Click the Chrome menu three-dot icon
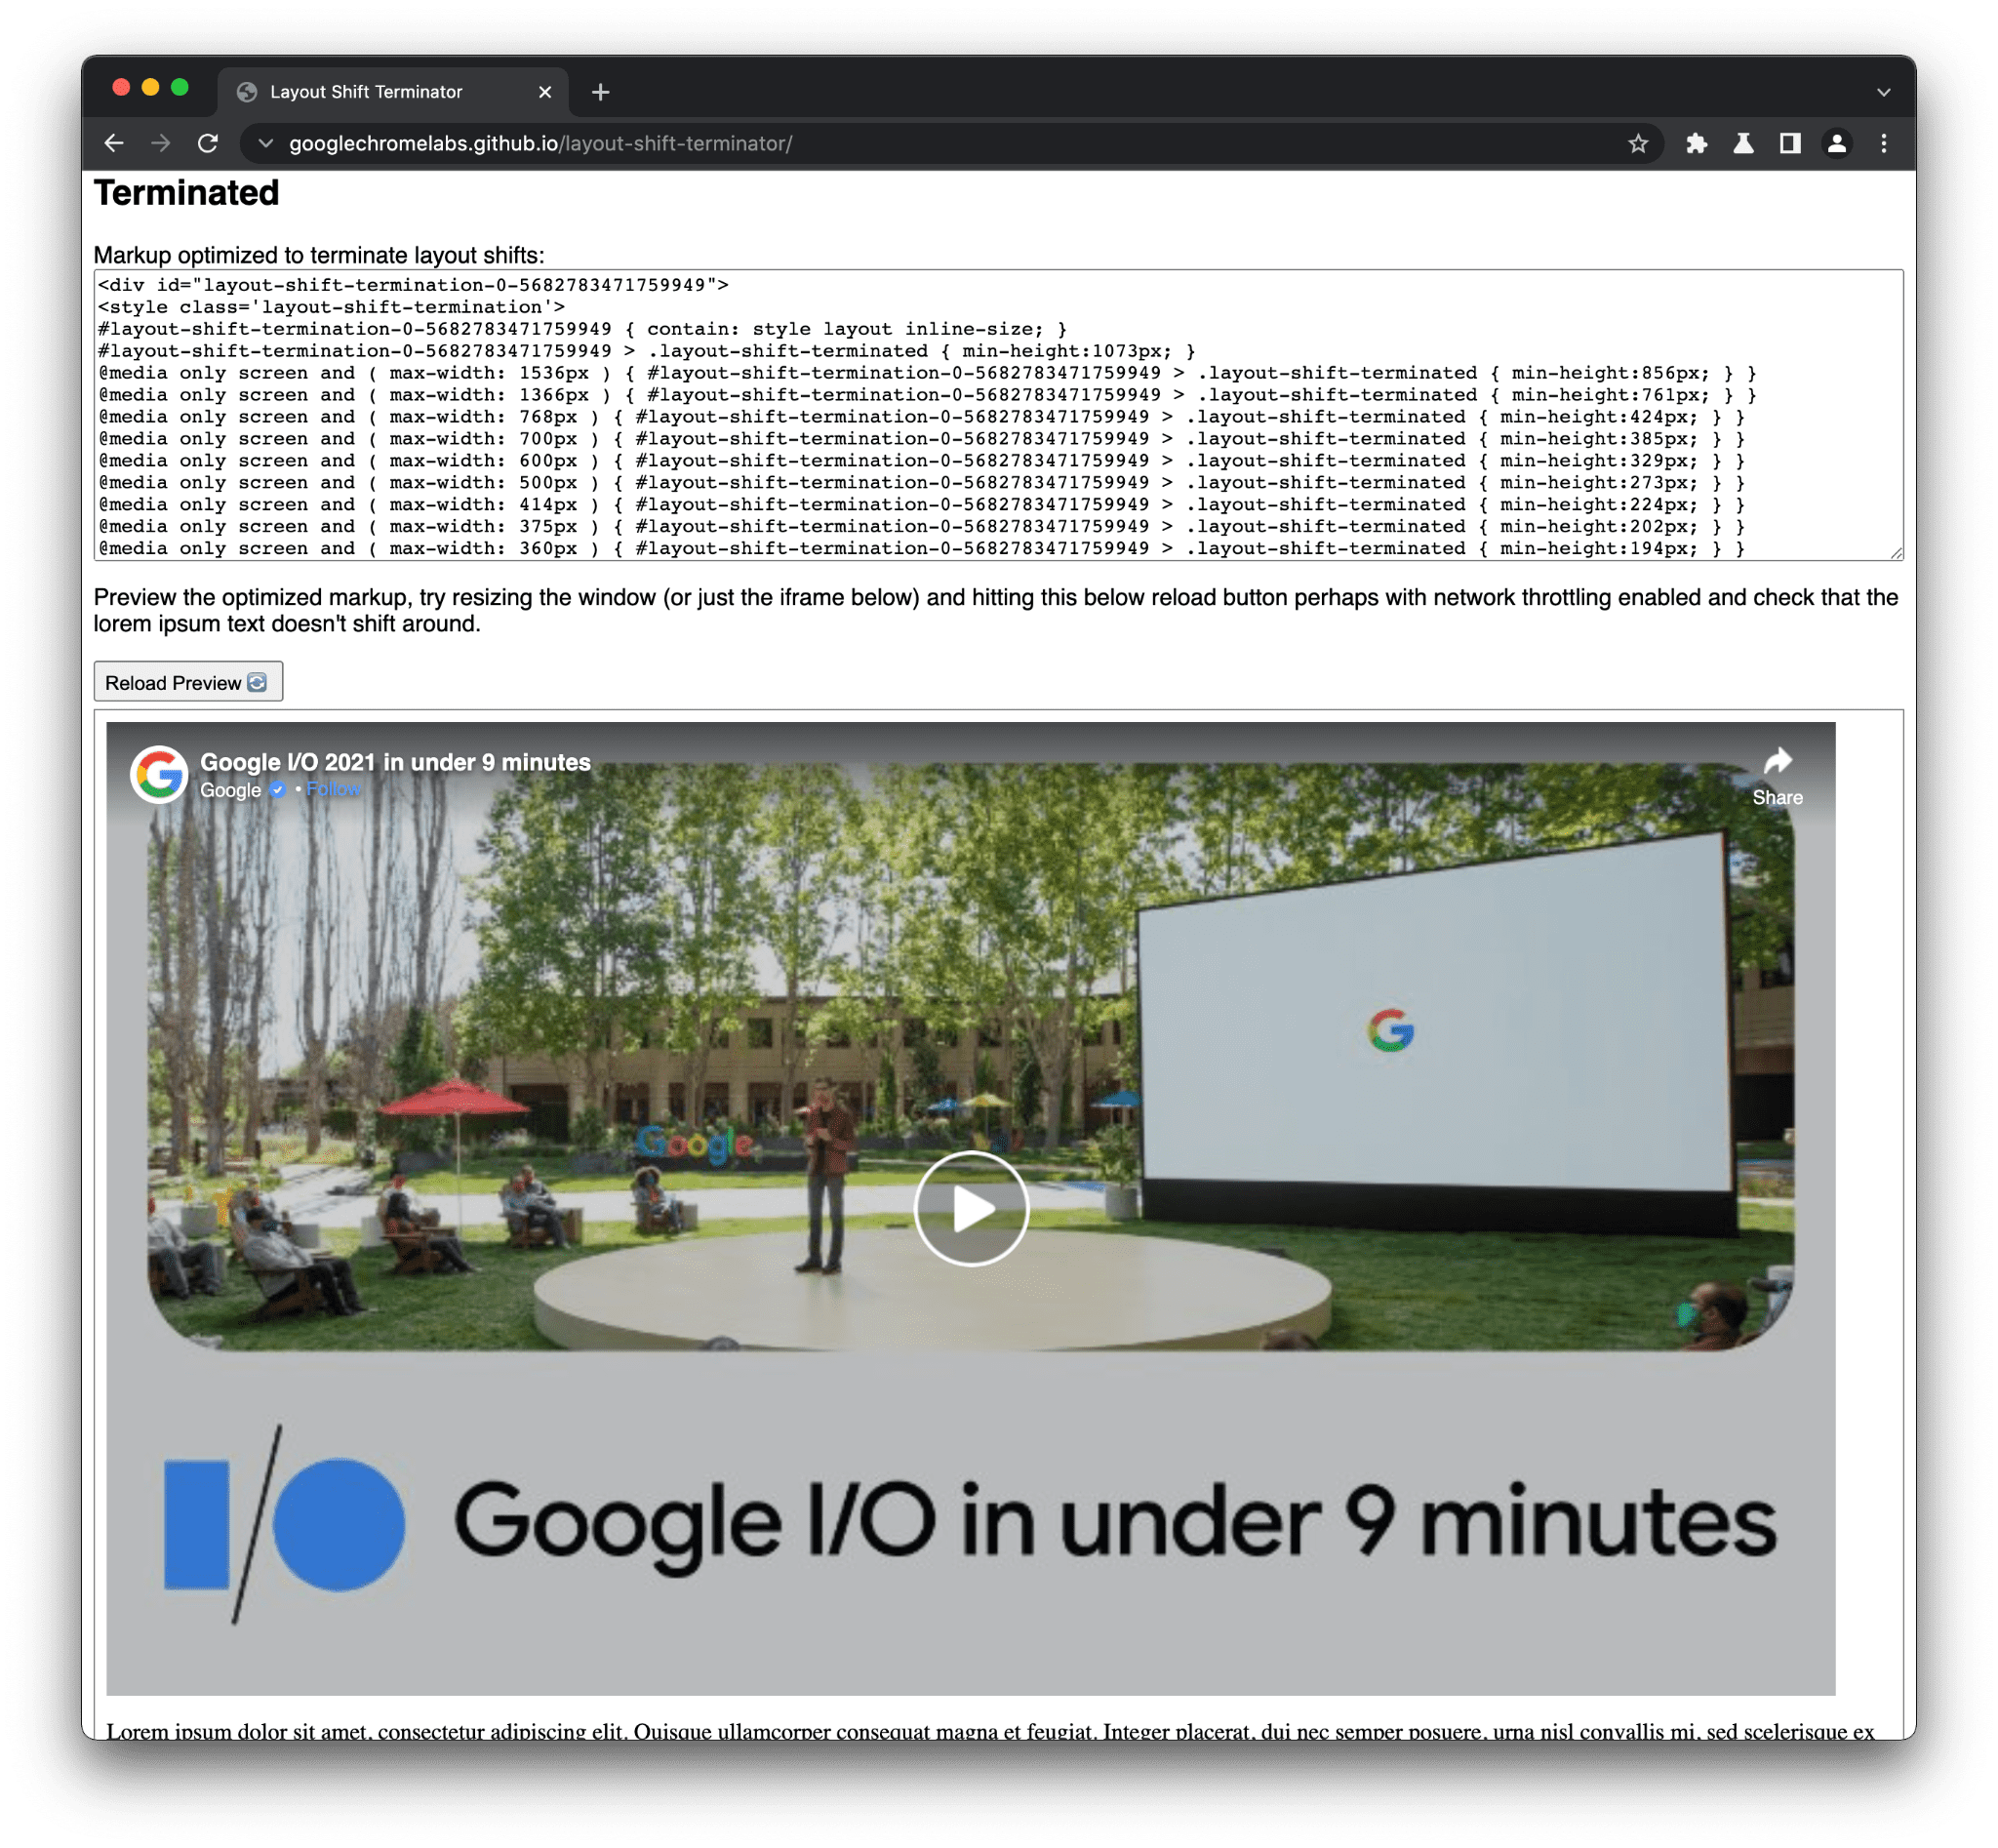This screenshot has width=1998, height=1848. pos(1890,142)
